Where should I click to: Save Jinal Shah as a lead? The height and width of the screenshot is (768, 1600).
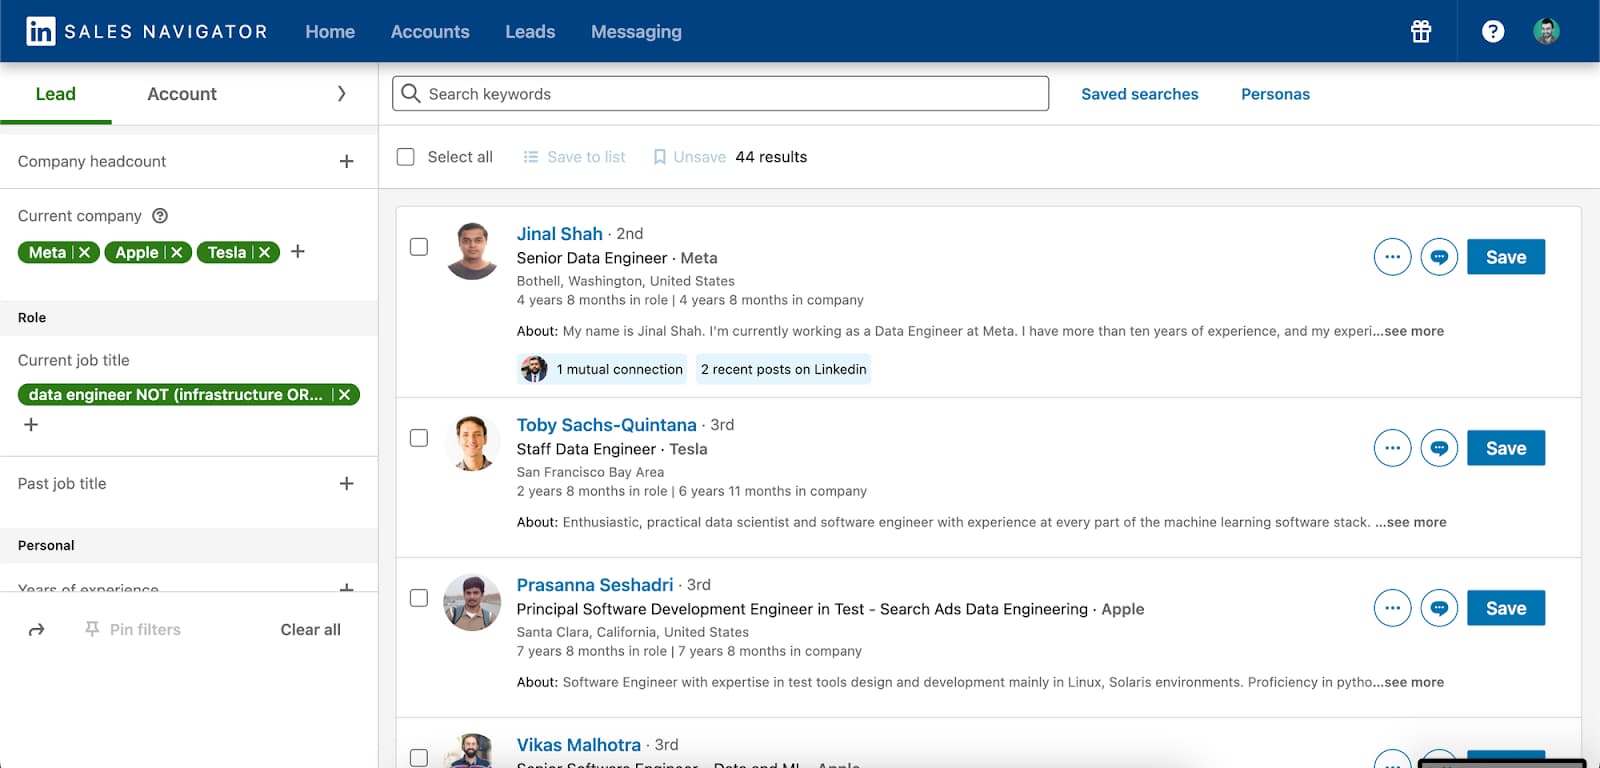tap(1506, 257)
